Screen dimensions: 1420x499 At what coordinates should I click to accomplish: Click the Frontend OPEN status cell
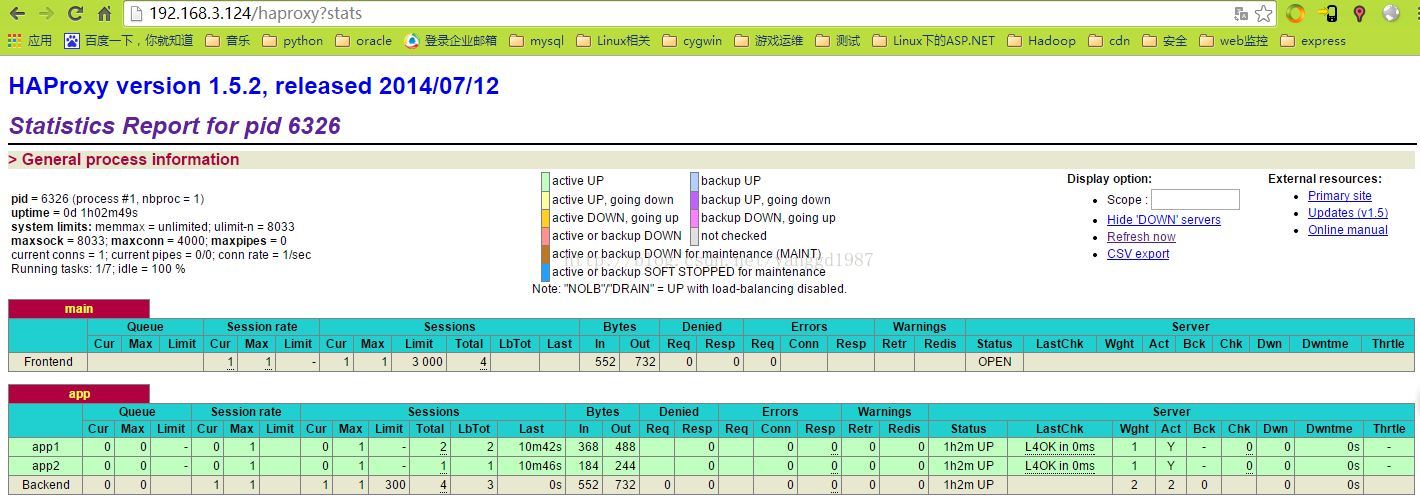[x=994, y=362]
